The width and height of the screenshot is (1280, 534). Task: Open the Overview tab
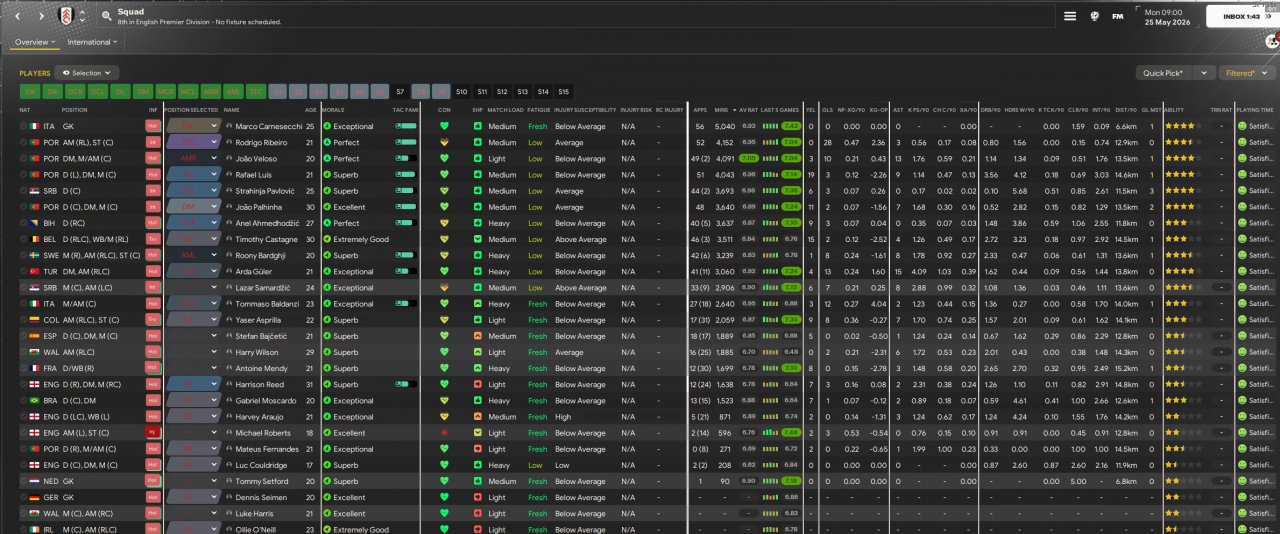(x=34, y=42)
